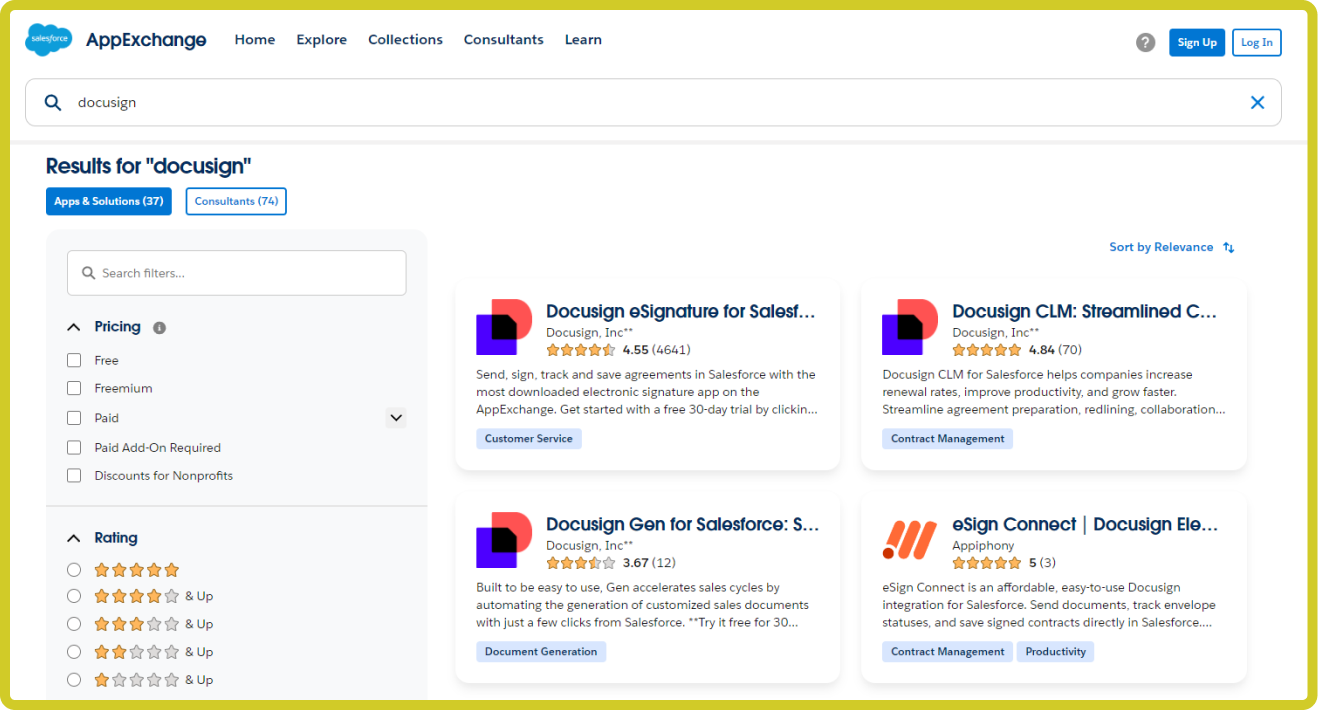The width and height of the screenshot is (1318, 710).
Task: Collapse the Rating filter section
Action: (73, 538)
